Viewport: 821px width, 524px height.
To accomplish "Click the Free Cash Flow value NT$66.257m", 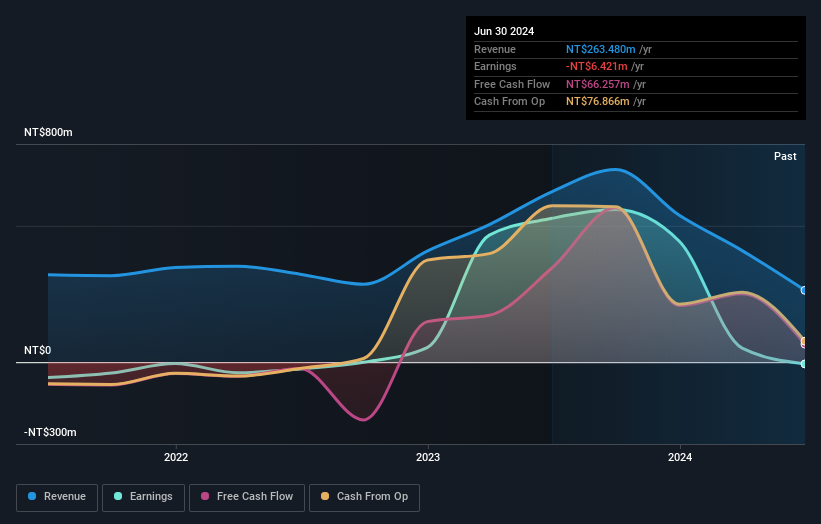I will [x=597, y=84].
